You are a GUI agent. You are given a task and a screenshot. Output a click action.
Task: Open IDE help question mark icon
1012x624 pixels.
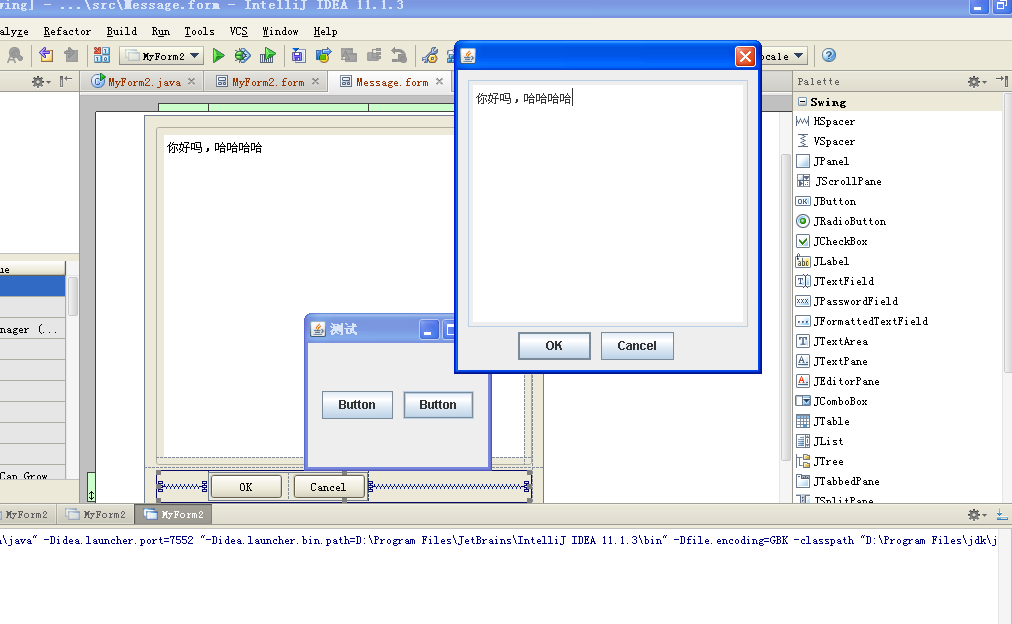(x=829, y=55)
